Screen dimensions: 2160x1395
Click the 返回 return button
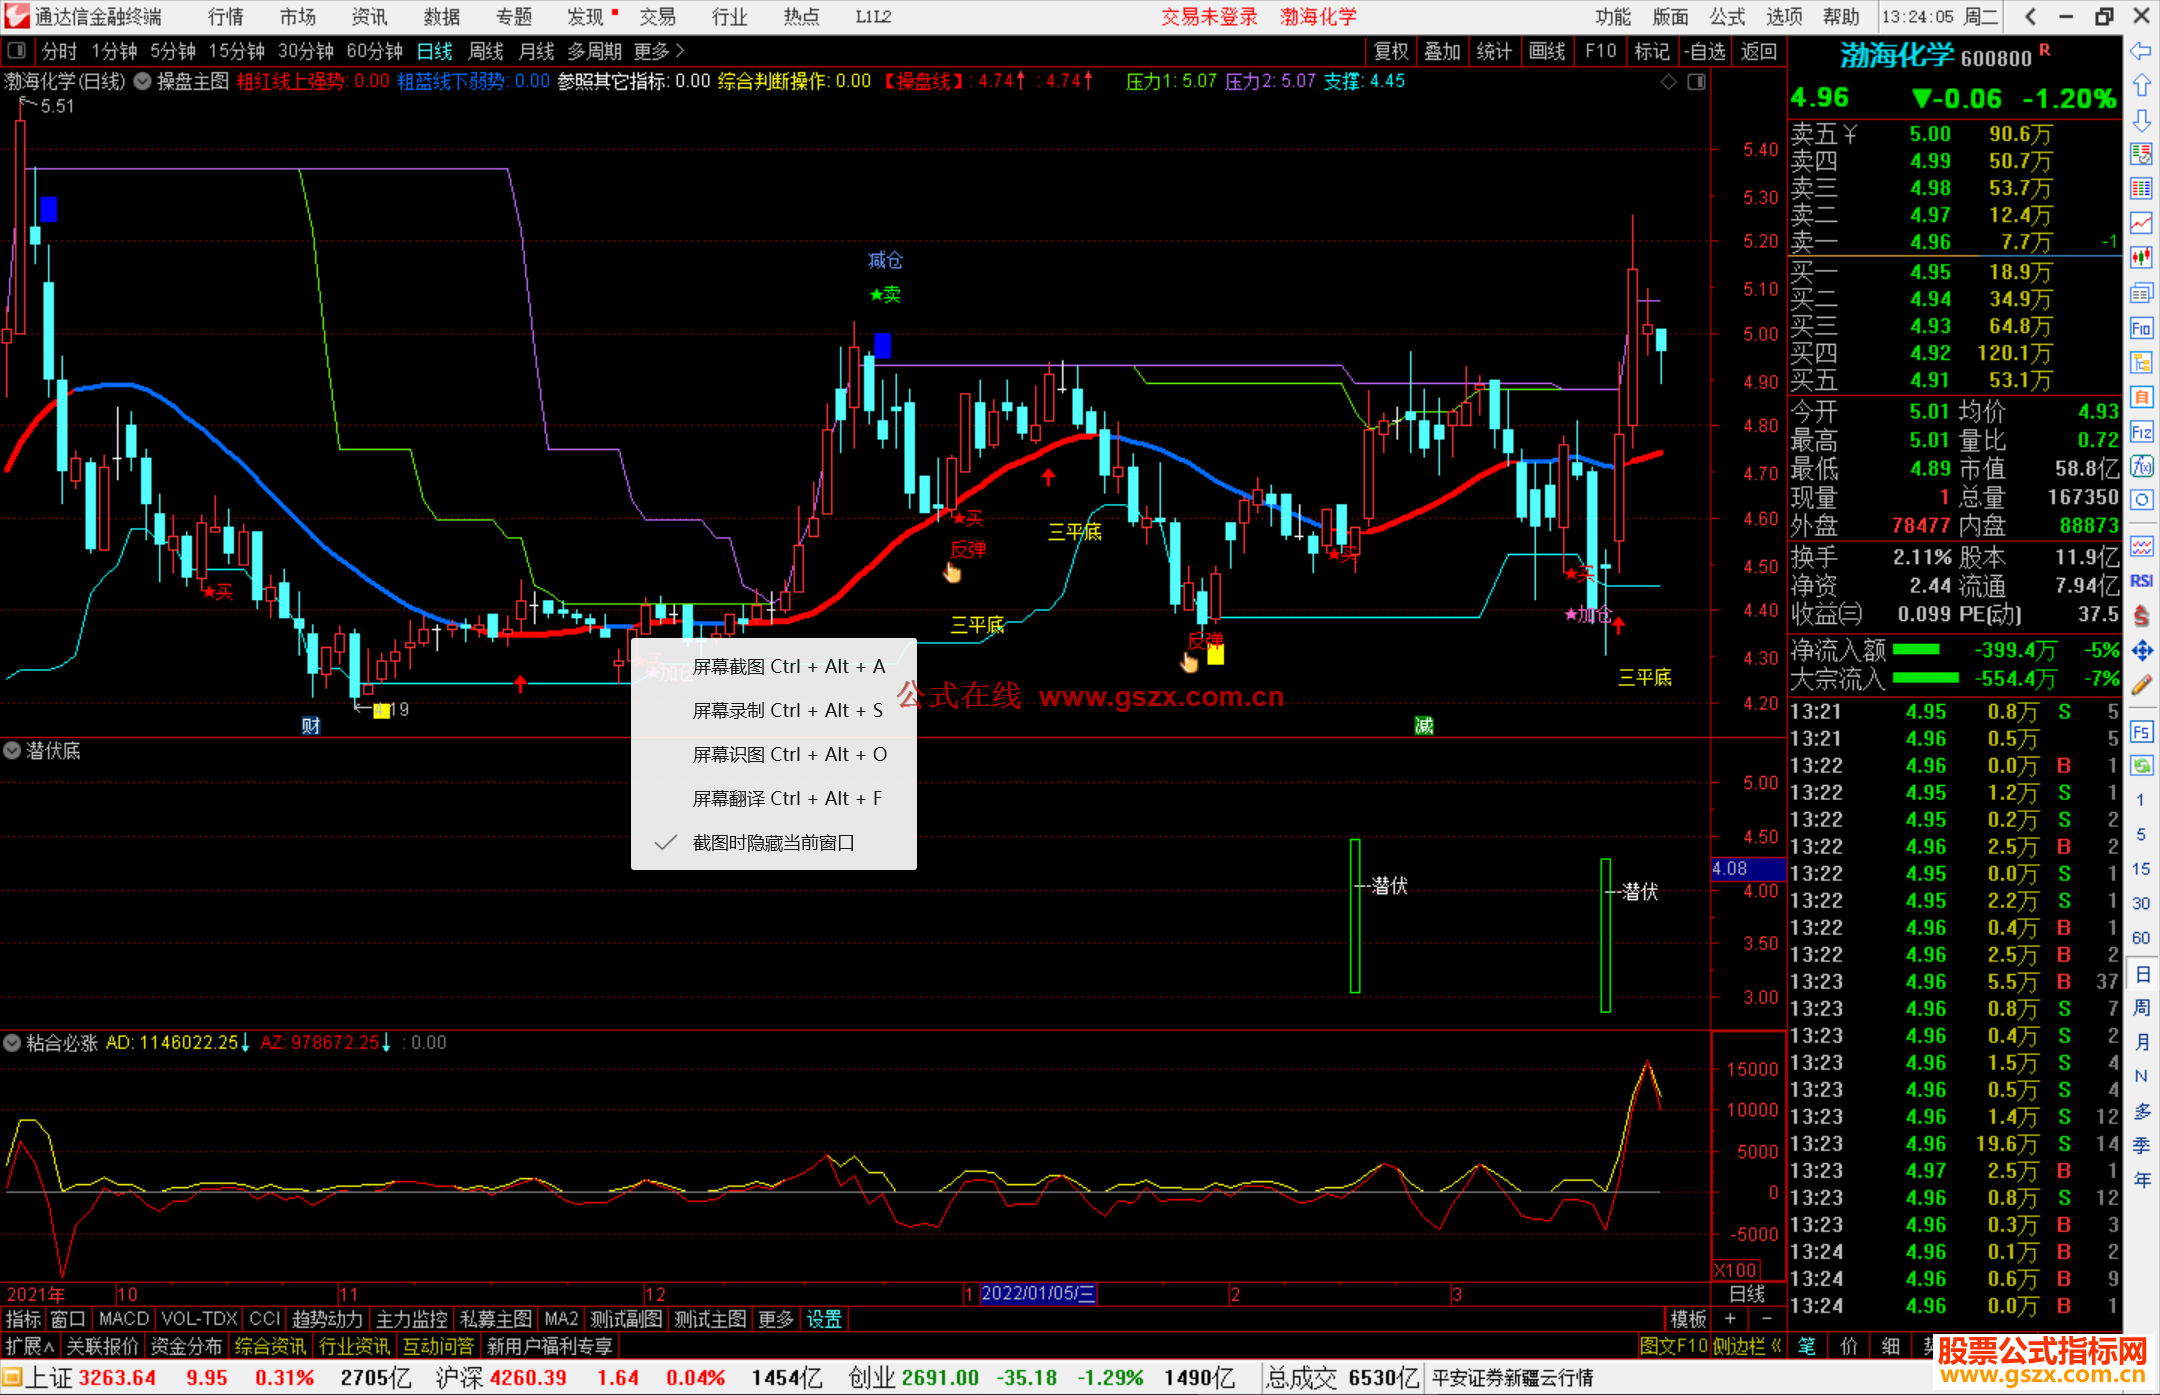pyautogui.click(x=1759, y=51)
